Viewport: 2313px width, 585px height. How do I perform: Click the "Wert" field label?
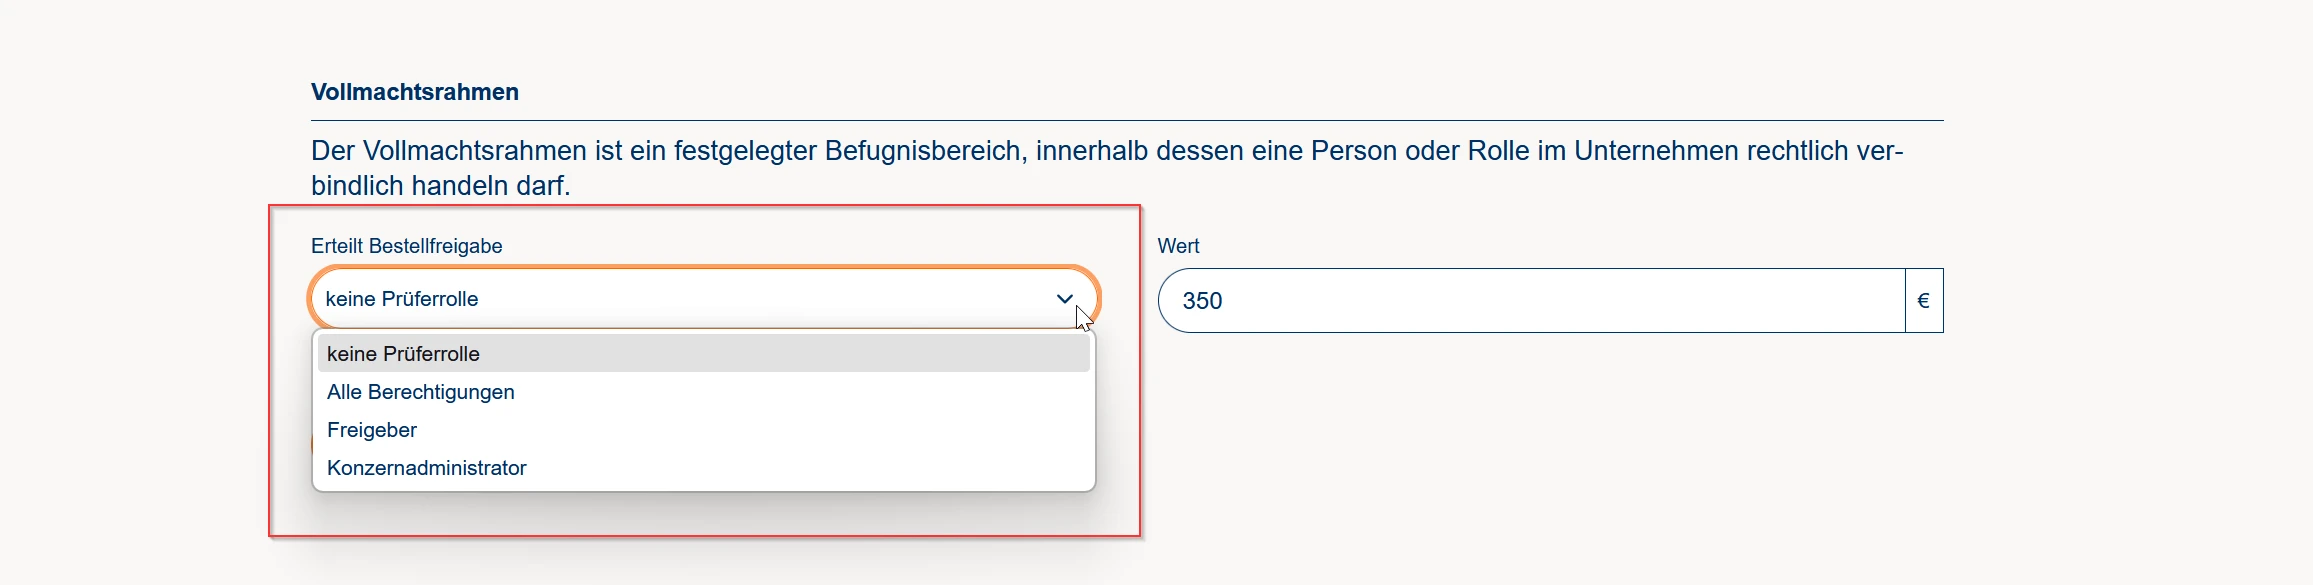tap(1178, 246)
